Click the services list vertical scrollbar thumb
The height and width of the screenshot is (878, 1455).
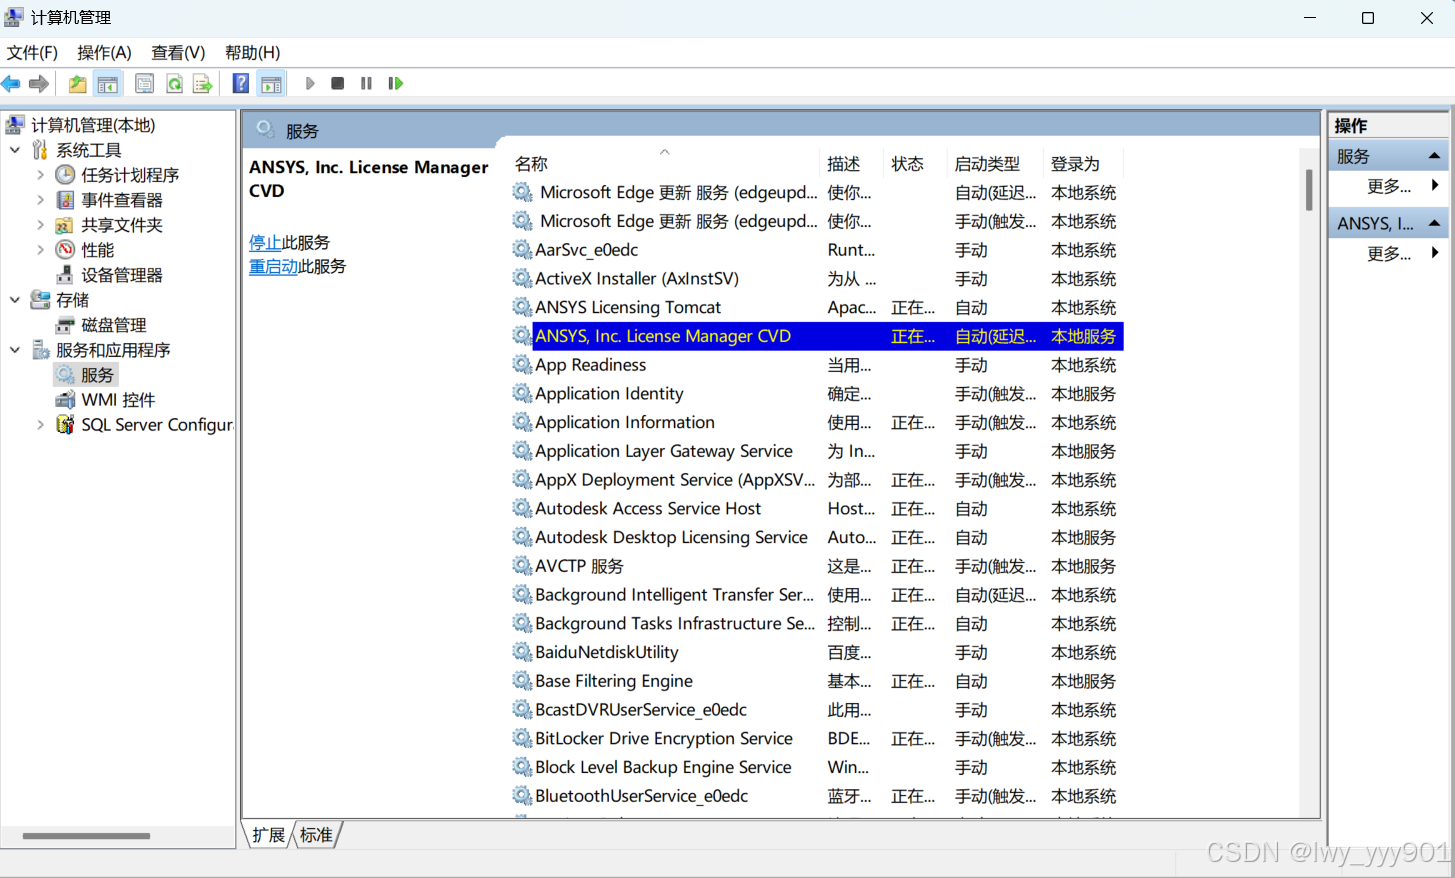coord(1309,190)
